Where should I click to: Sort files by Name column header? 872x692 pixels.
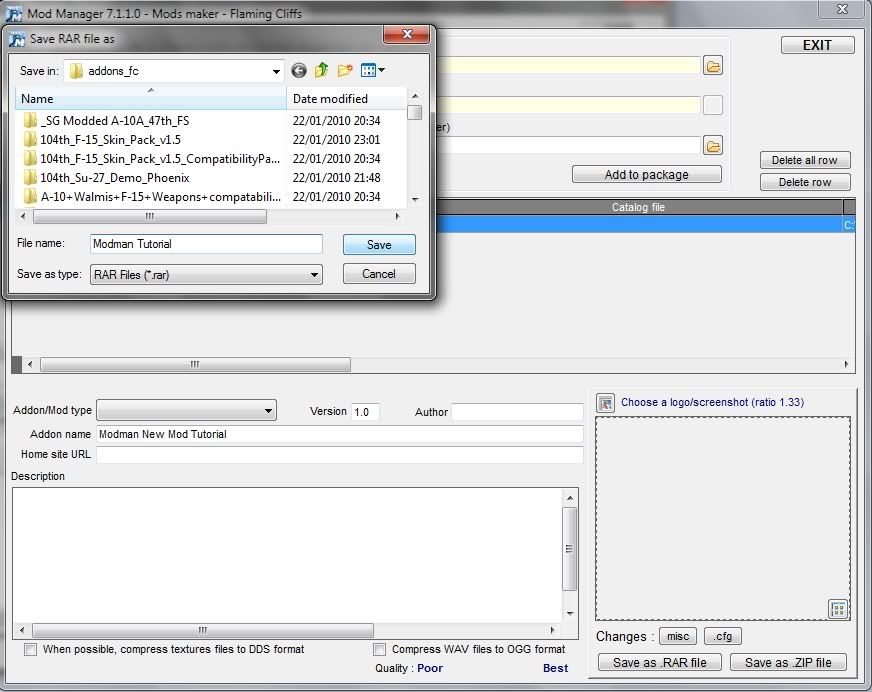[x=150, y=99]
